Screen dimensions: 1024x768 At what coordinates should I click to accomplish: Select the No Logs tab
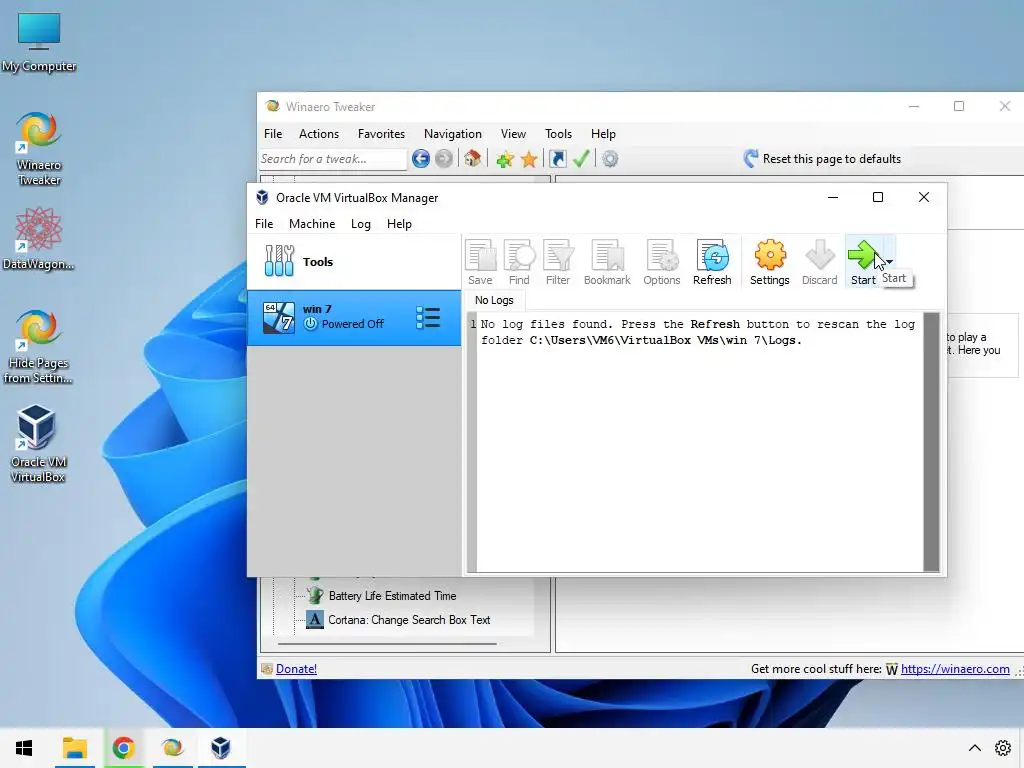[x=494, y=300]
